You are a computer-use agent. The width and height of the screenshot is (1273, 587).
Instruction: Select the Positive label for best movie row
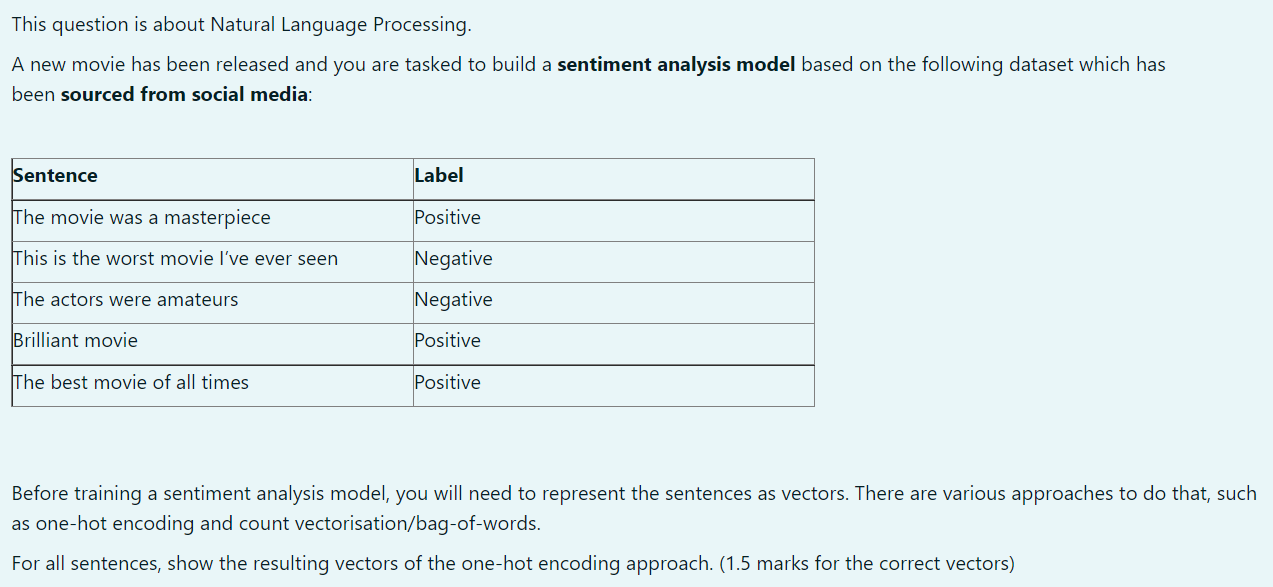coord(448,383)
